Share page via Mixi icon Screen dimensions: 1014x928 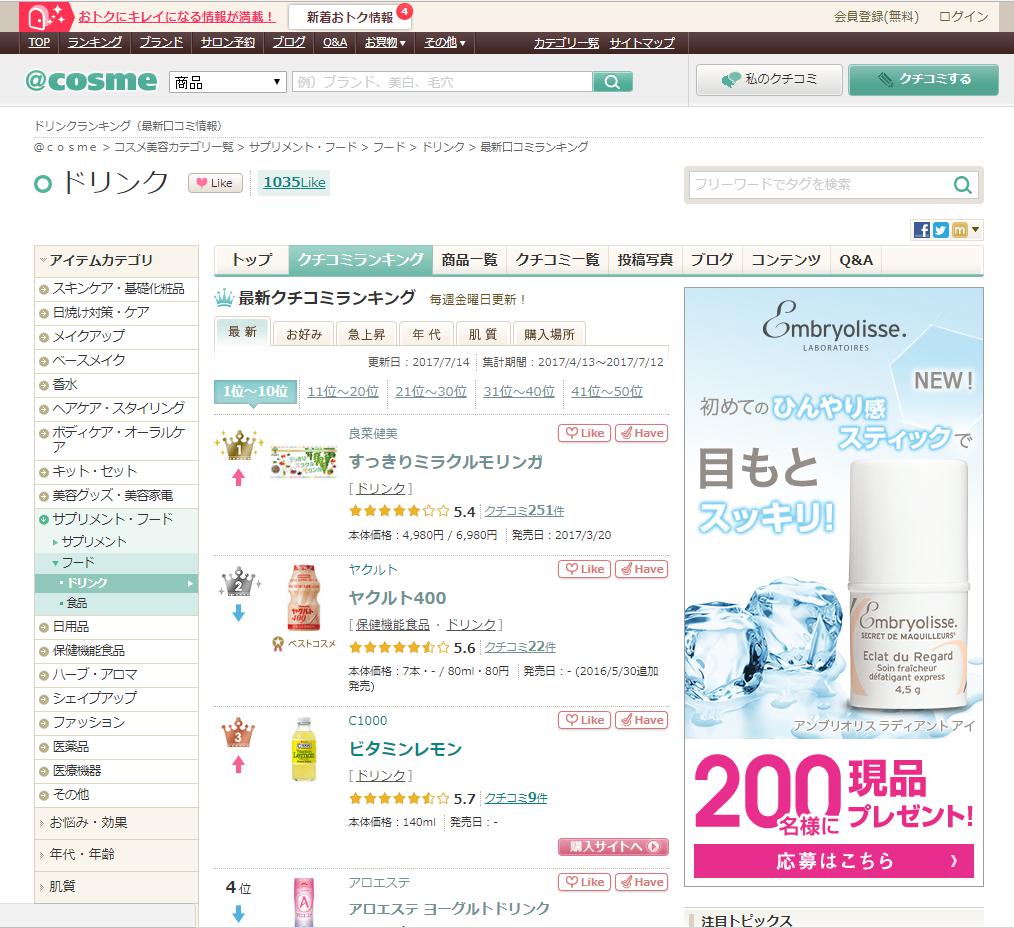(x=959, y=230)
